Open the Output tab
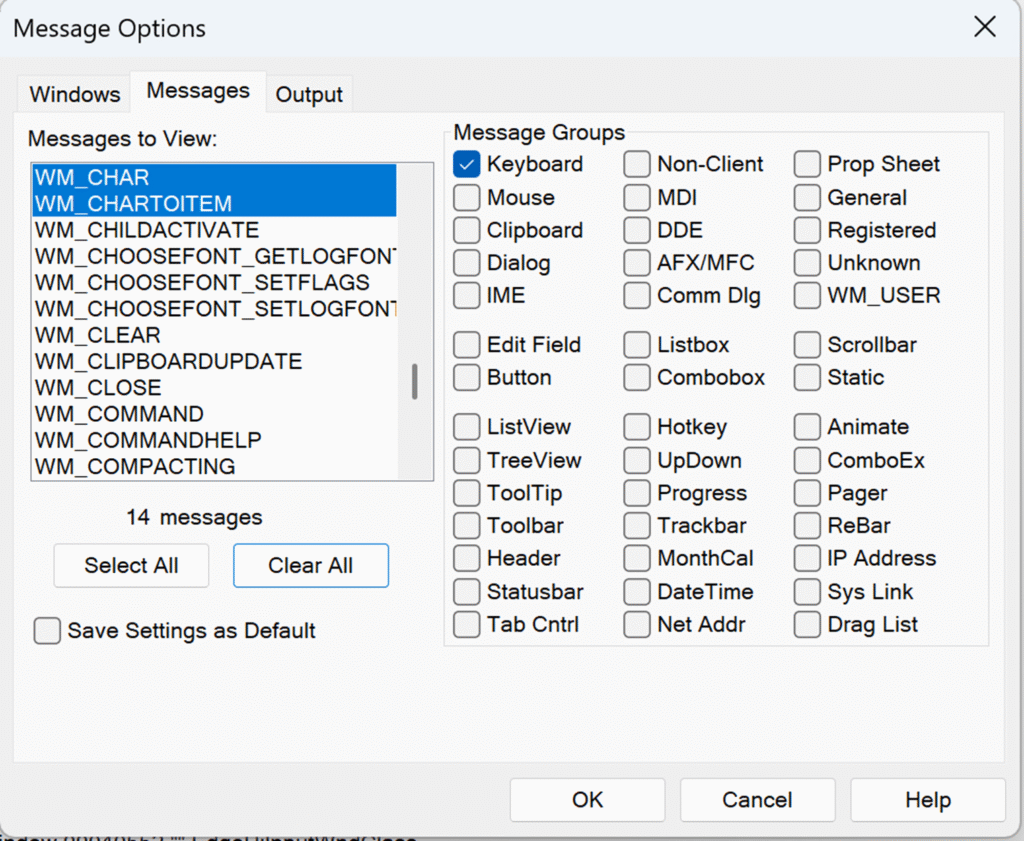Screen dimensions: 1024x841 [x=309, y=95]
